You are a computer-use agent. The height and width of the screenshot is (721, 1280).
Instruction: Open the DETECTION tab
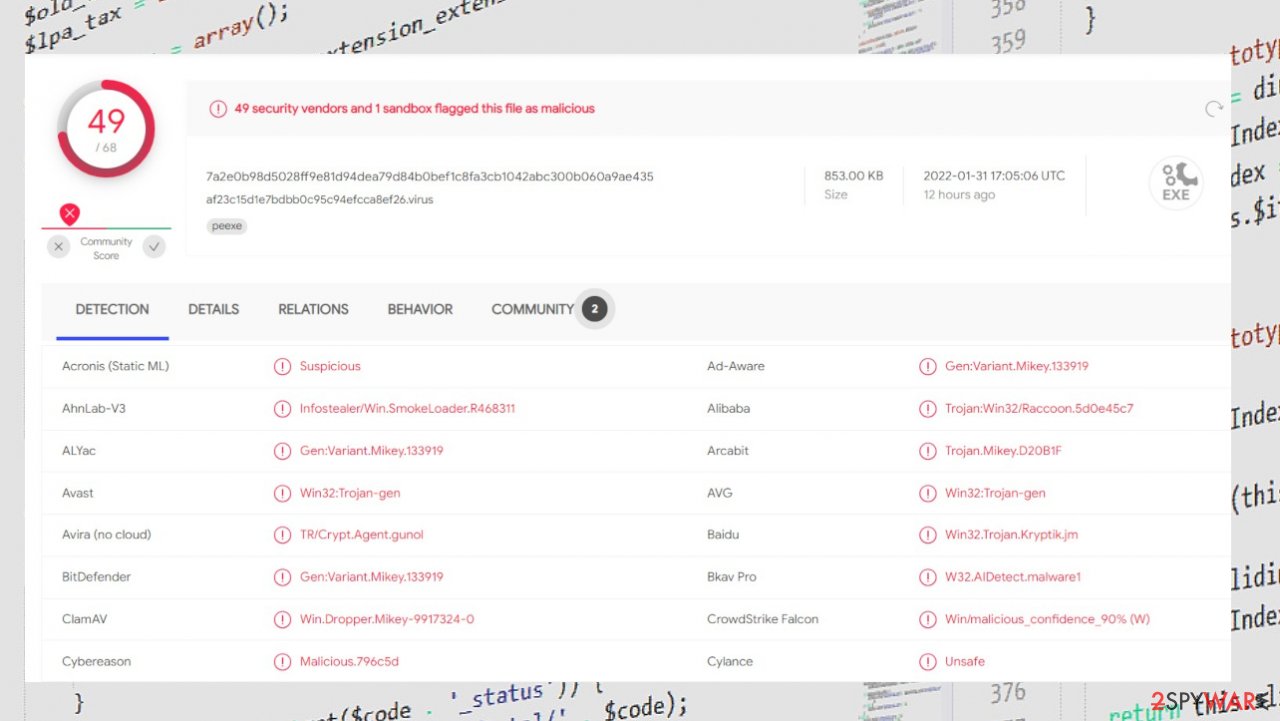(112, 309)
